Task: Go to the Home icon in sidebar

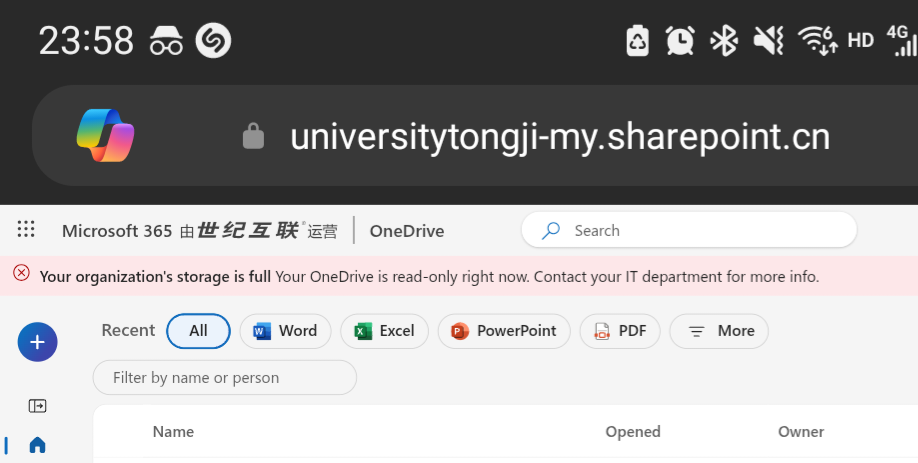Action: tap(37, 445)
